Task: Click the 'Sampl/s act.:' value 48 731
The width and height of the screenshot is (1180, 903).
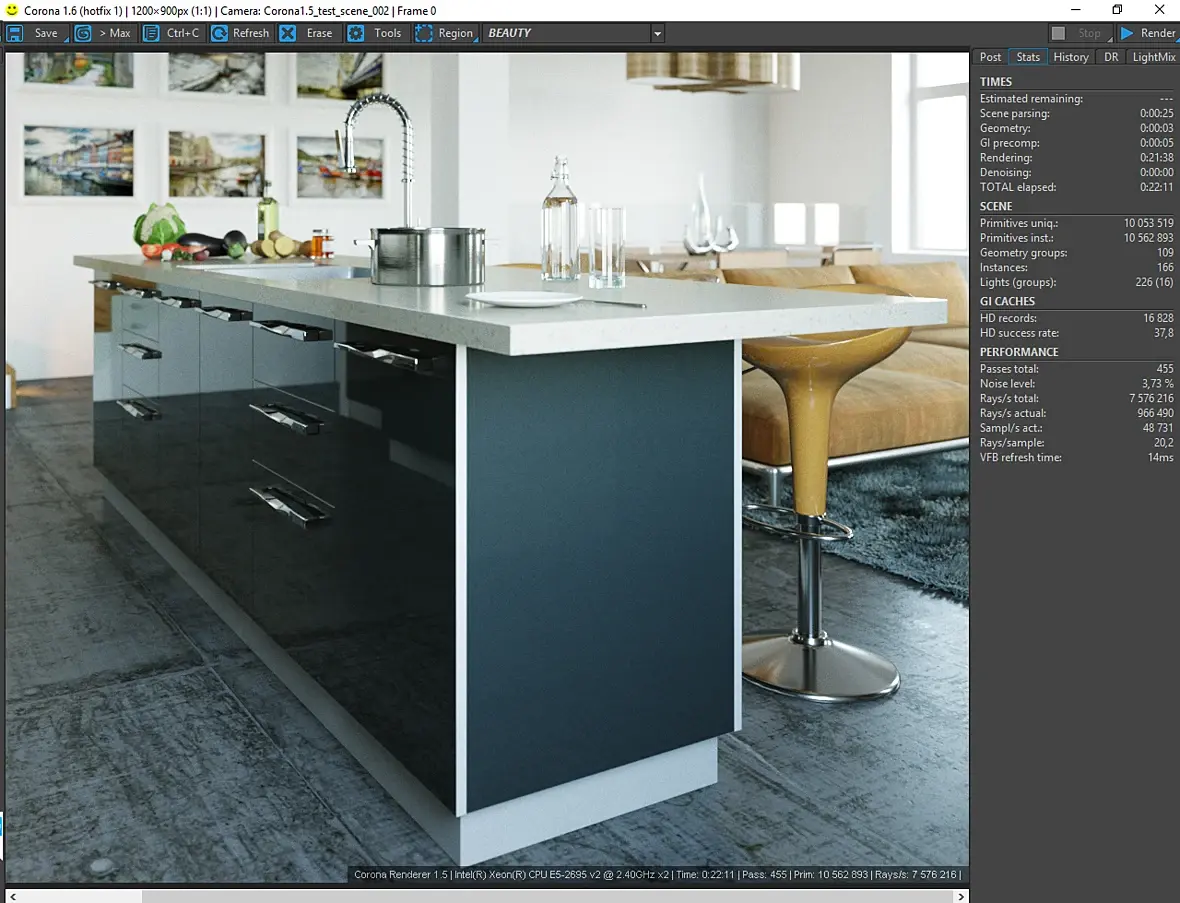Action: tap(1158, 428)
